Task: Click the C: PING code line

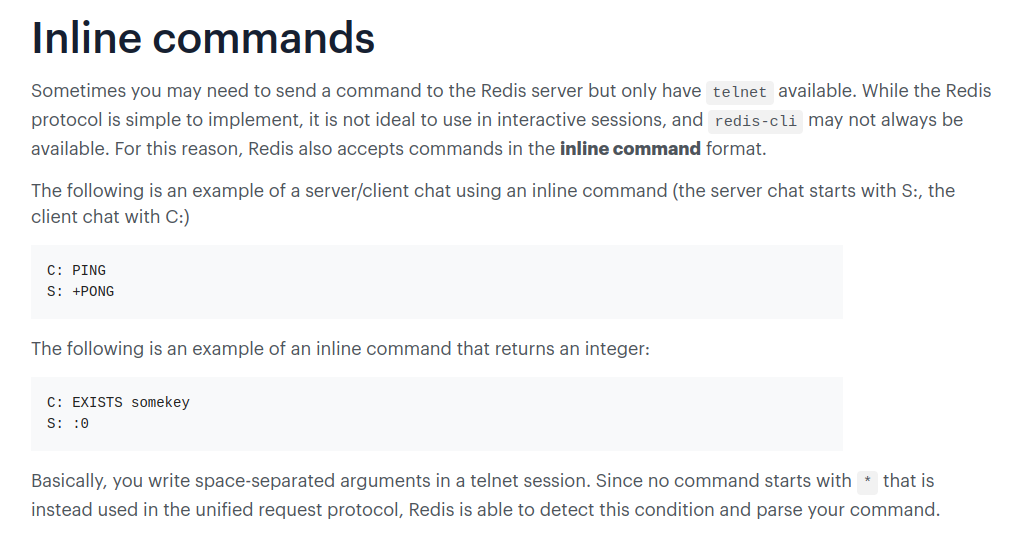Action: tap(76, 270)
